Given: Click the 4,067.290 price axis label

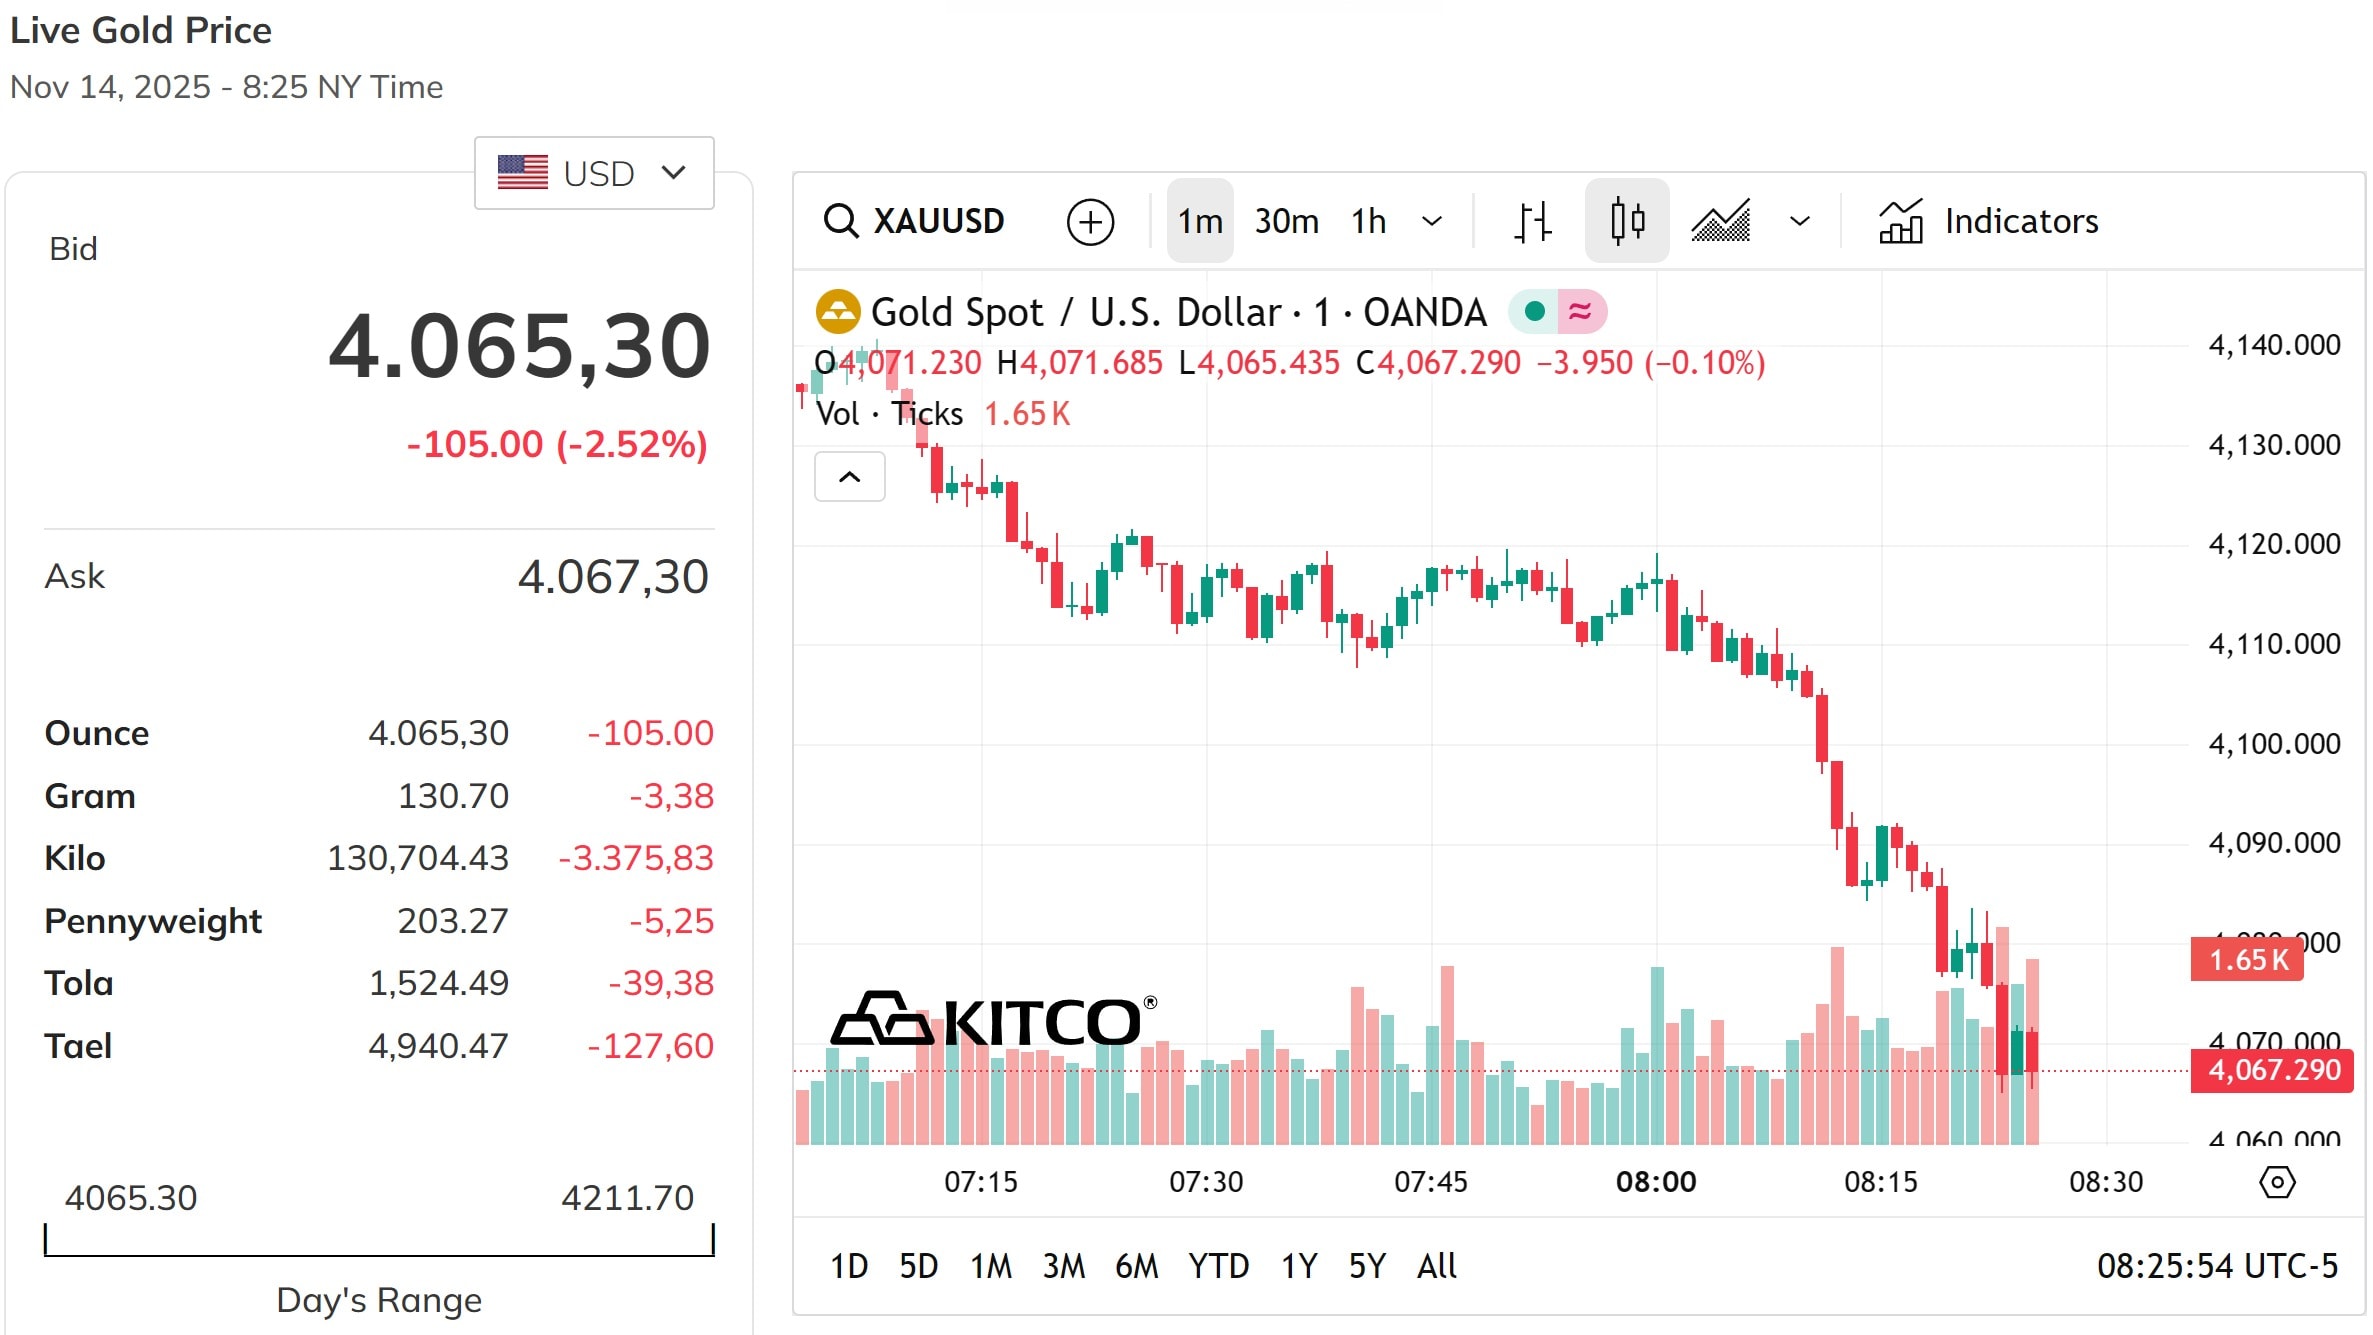Looking at the screenshot, I should click(2271, 1071).
